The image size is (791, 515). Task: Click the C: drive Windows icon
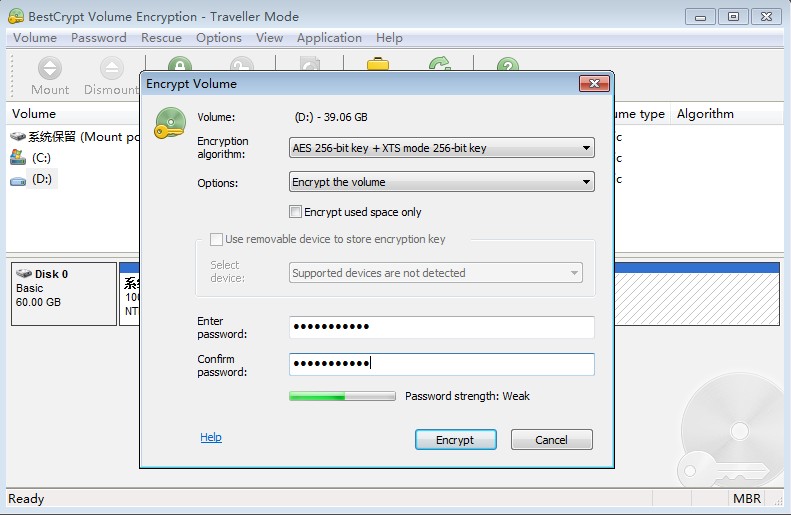coord(18,157)
